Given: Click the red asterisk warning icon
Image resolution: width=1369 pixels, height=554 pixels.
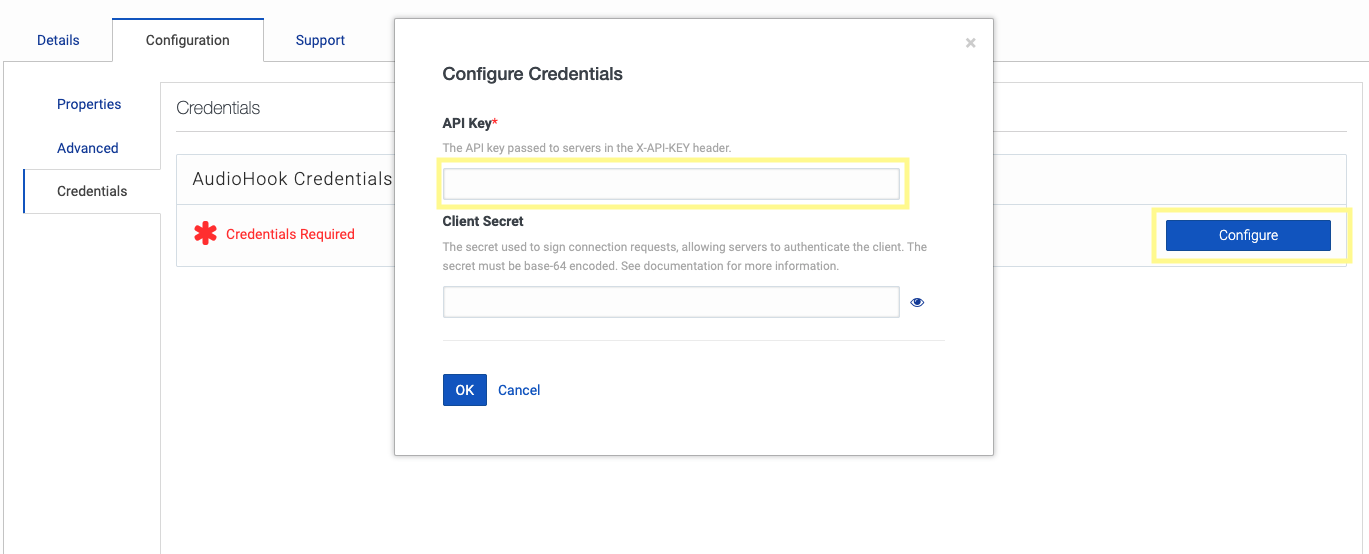Looking at the screenshot, I should [x=205, y=234].
